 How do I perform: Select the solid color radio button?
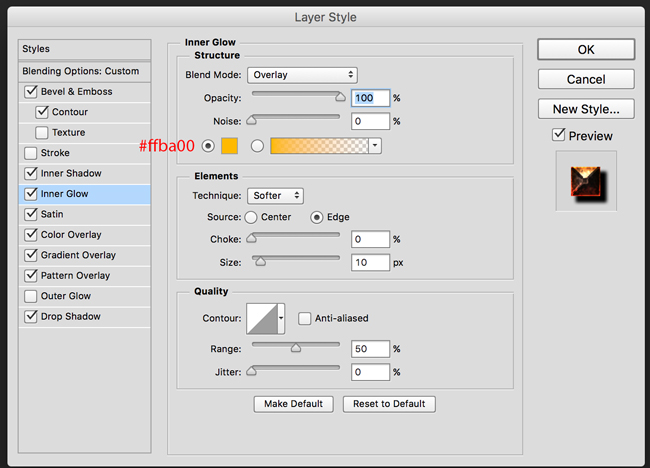[x=208, y=146]
